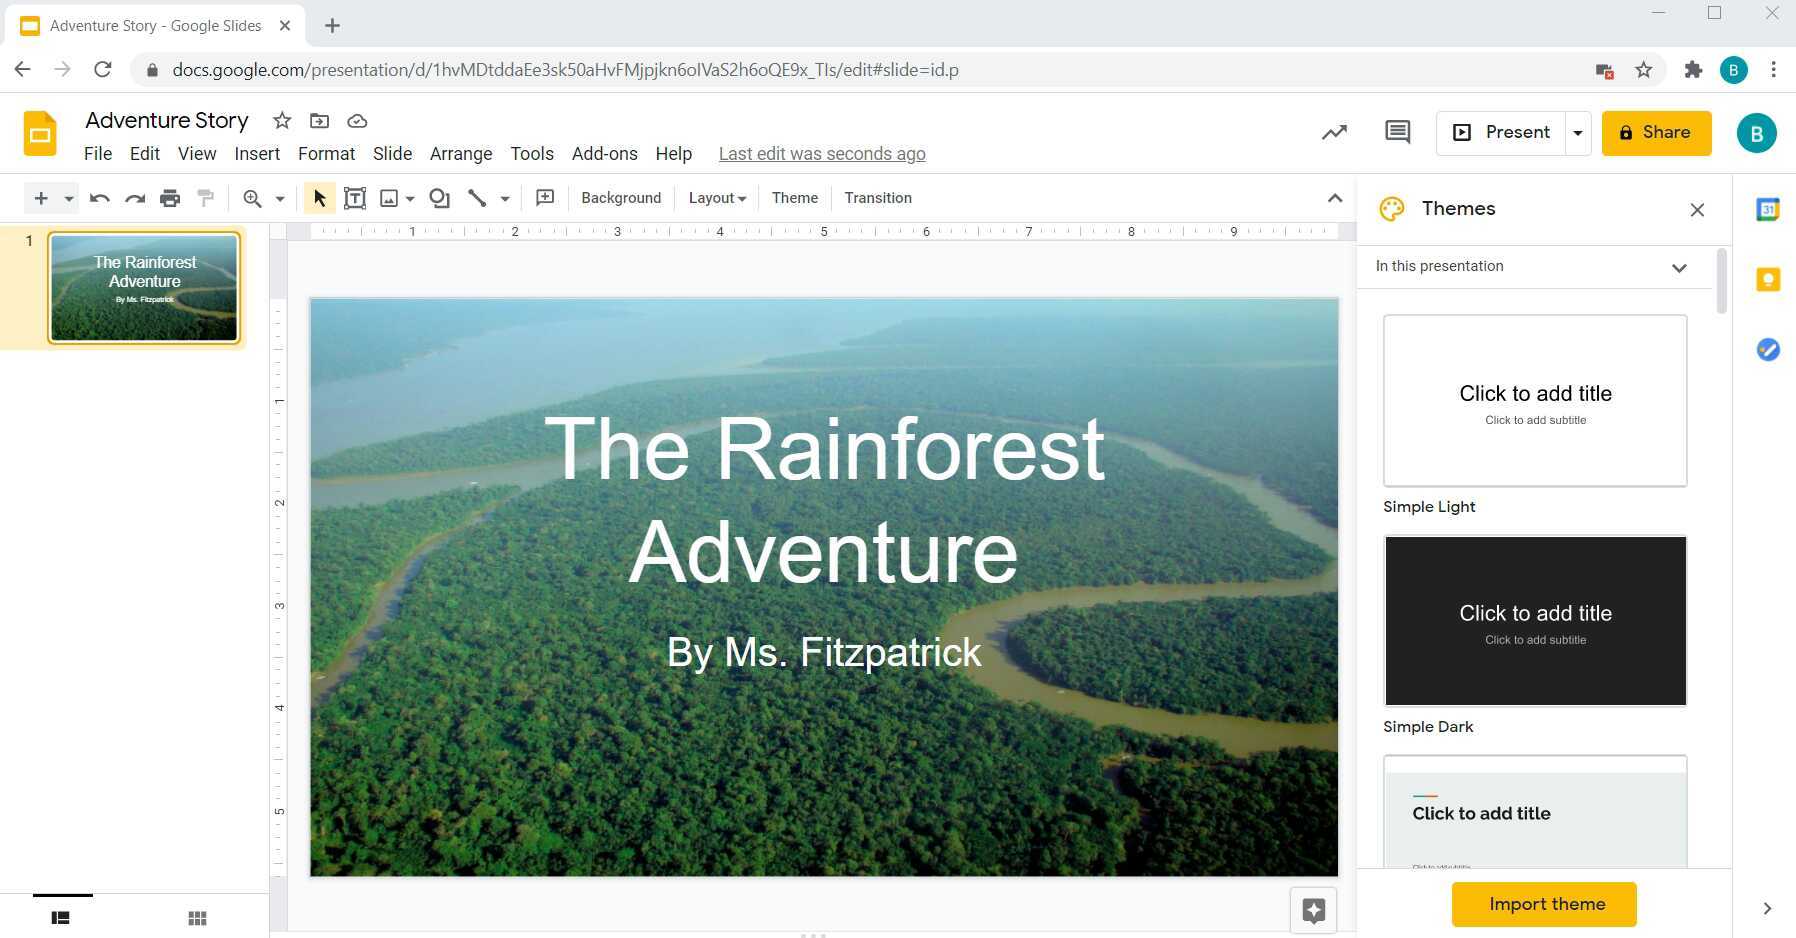1796x938 pixels.
Task: Select the Simple Dark theme preview
Action: 1535,620
